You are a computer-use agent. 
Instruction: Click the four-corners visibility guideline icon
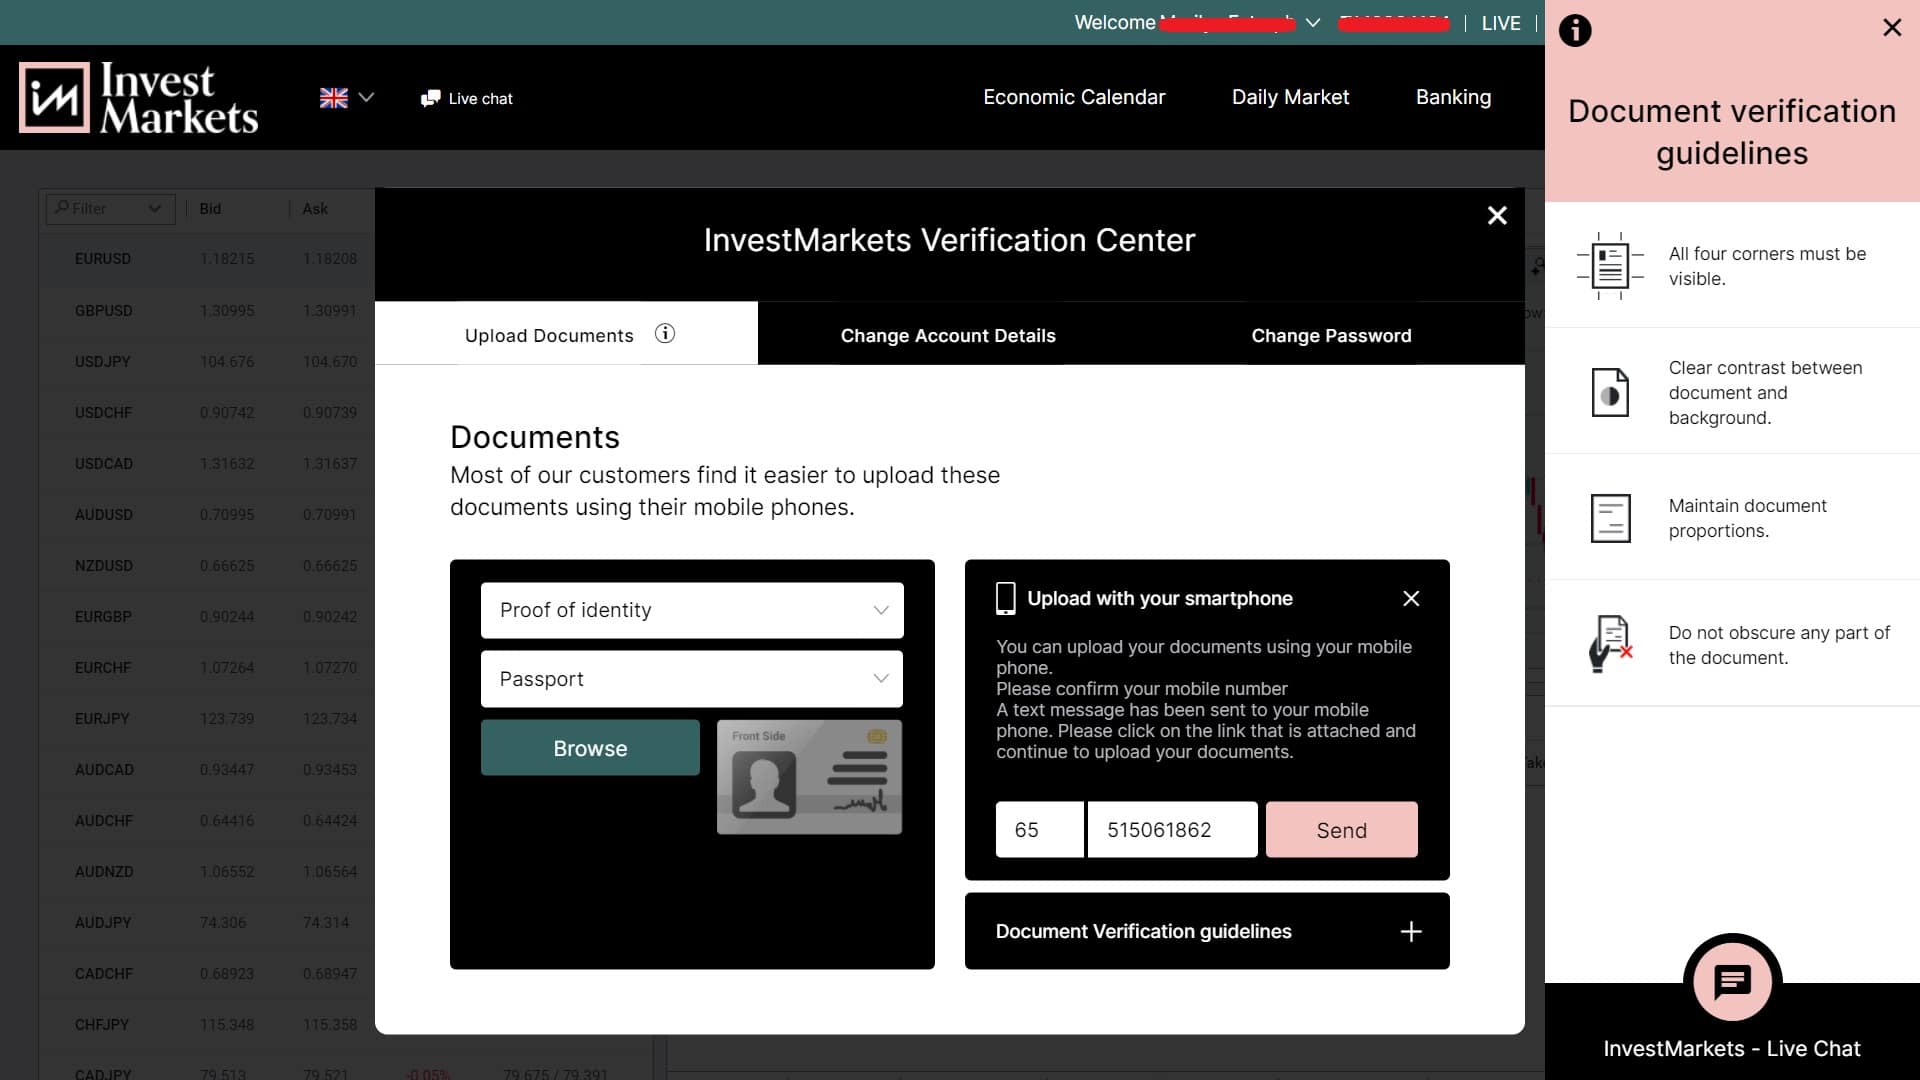[x=1610, y=266]
